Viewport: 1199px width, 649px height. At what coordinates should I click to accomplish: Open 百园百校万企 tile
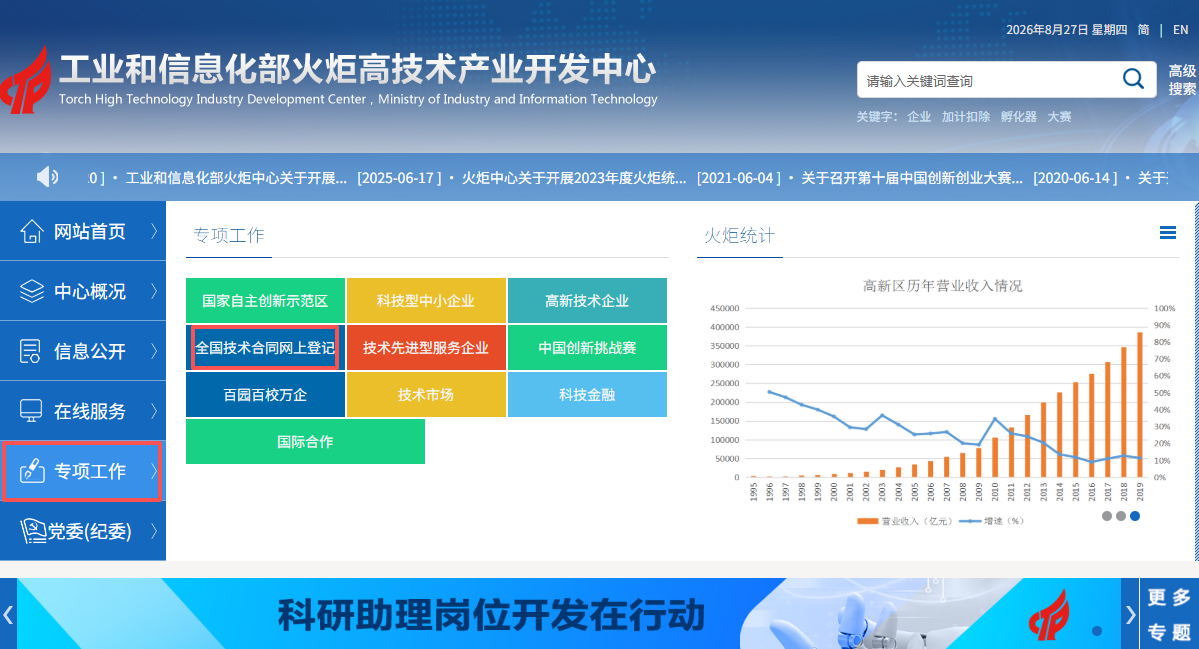(265, 394)
